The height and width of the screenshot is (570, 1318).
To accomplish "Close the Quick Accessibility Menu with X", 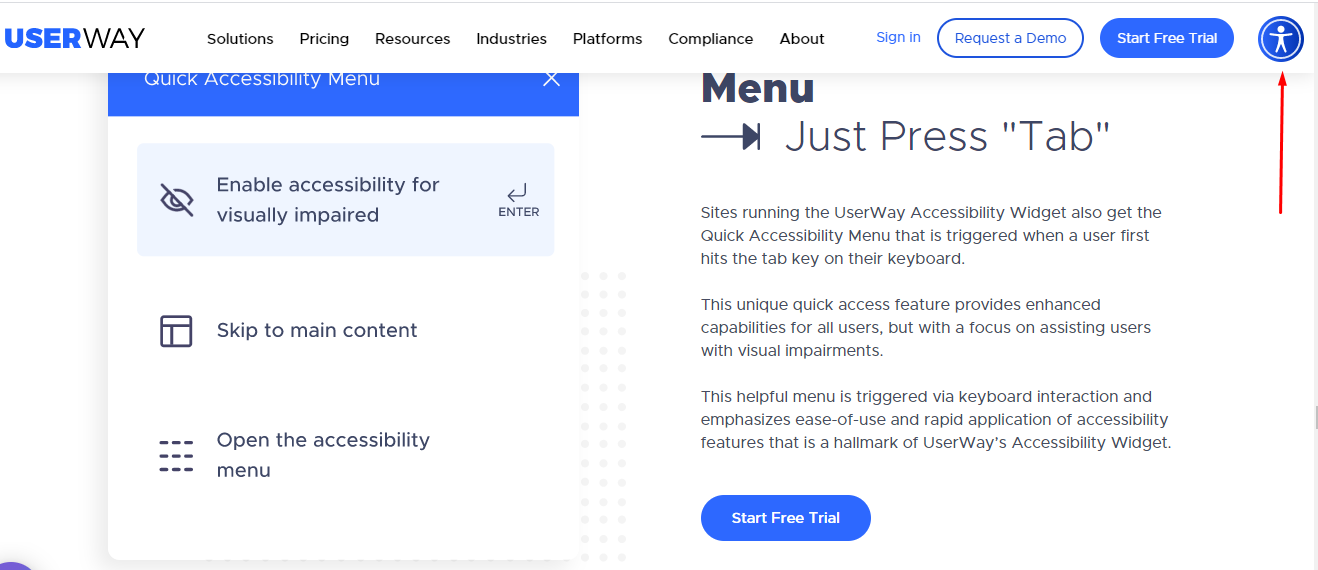I will pos(551,79).
